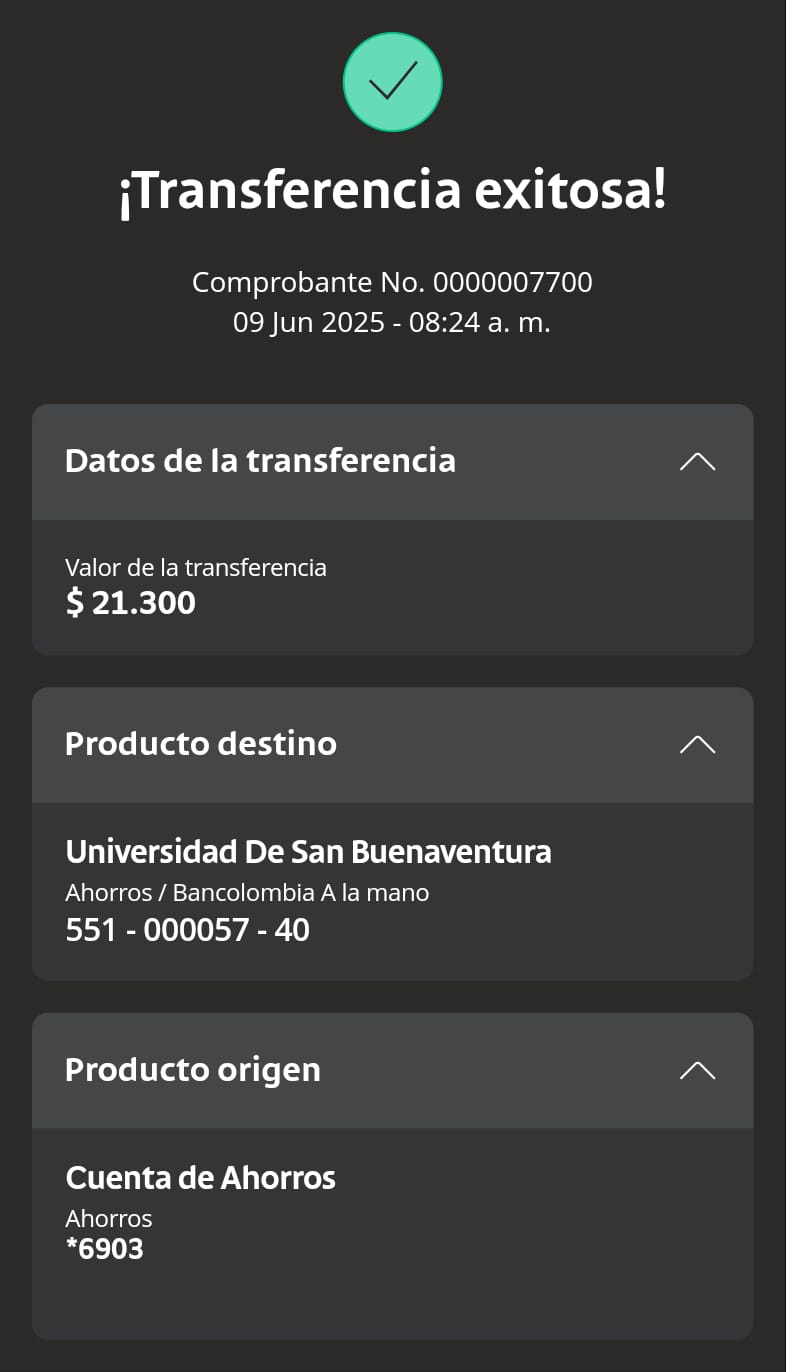
Task: Collapse the Producto destino chevron
Action: (697, 744)
